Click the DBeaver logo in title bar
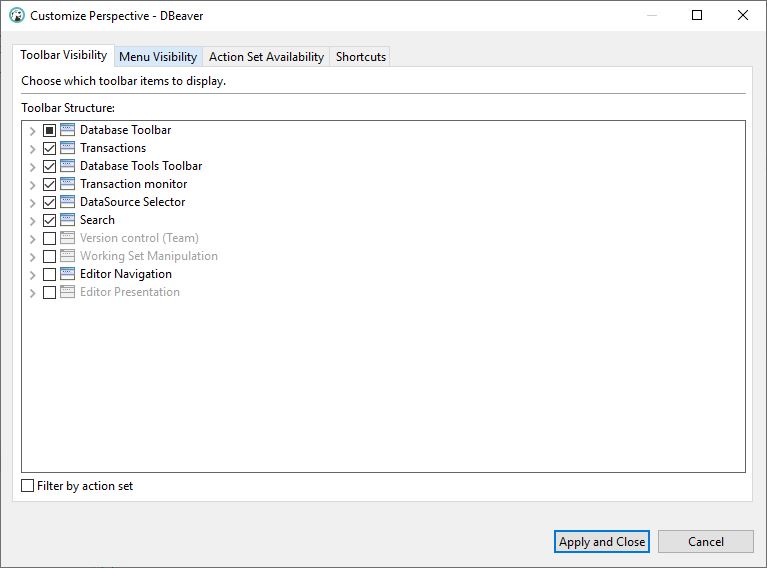Image resolution: width=767 pixels, height=568 pixels. 17,16
